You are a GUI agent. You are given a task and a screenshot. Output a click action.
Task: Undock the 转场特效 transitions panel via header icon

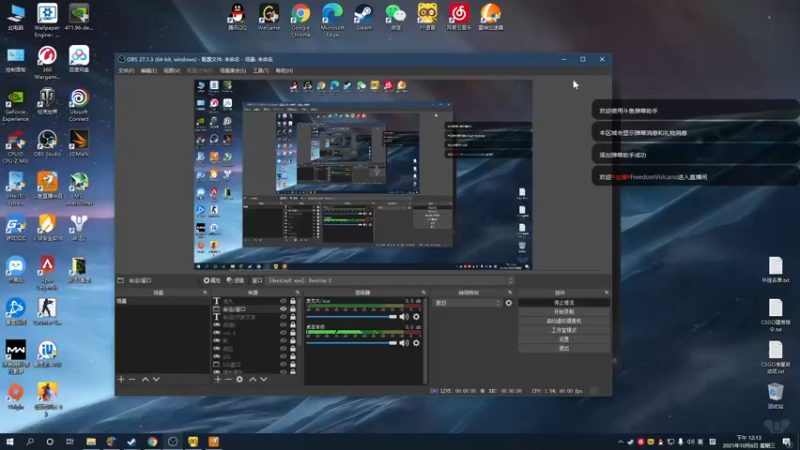point(510,292)
